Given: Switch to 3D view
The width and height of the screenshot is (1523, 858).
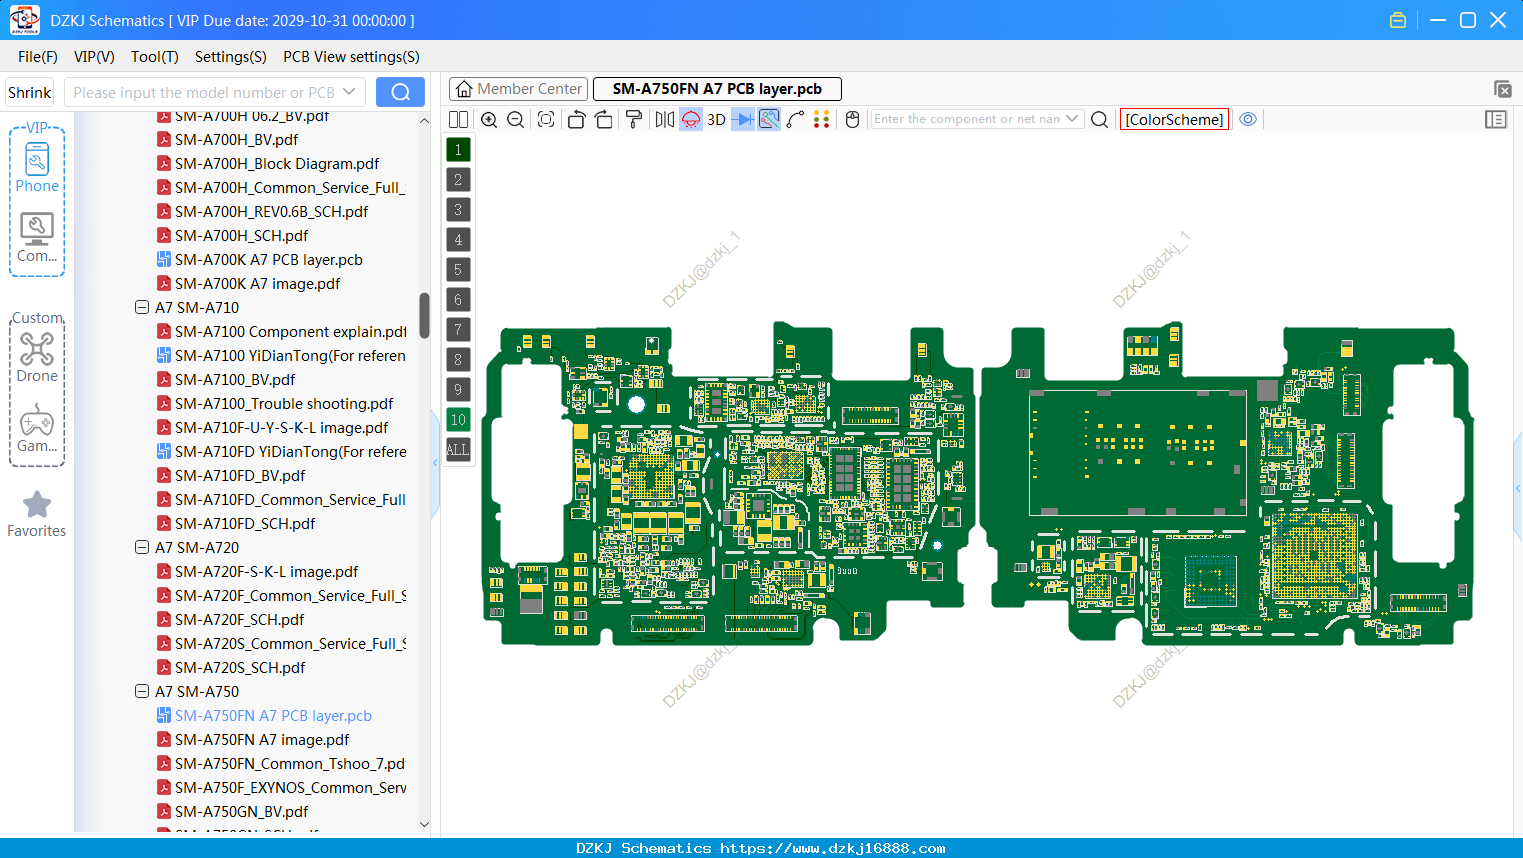Looking at the screenshot, I should (716, 119).
